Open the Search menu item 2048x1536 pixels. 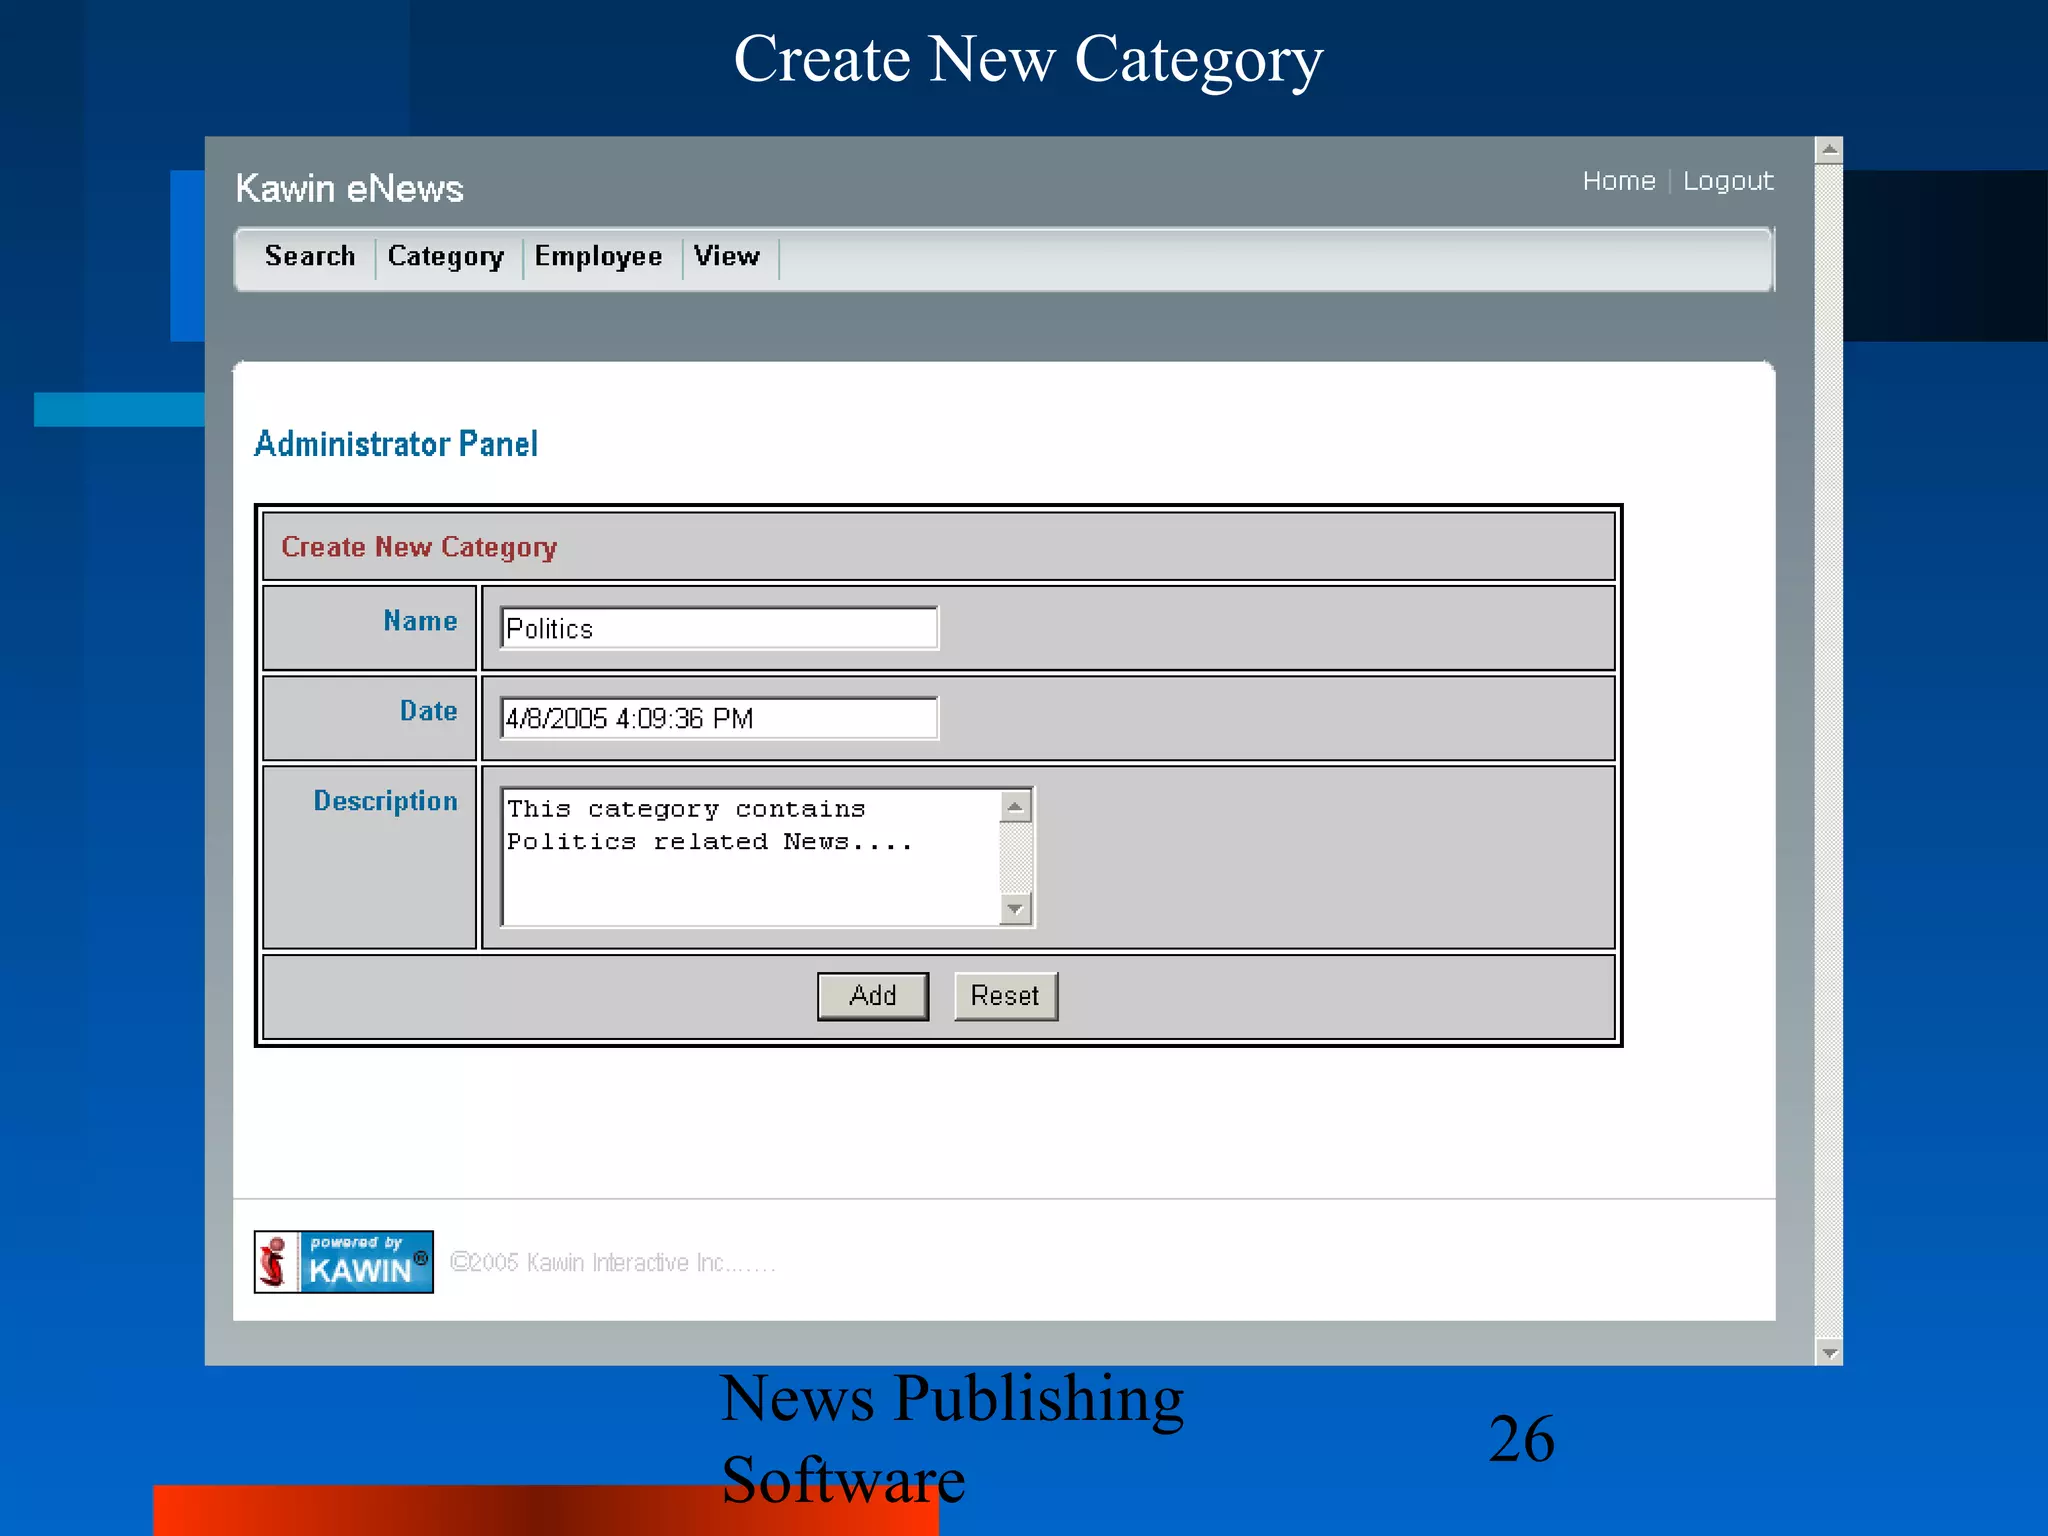pos(310,256)
